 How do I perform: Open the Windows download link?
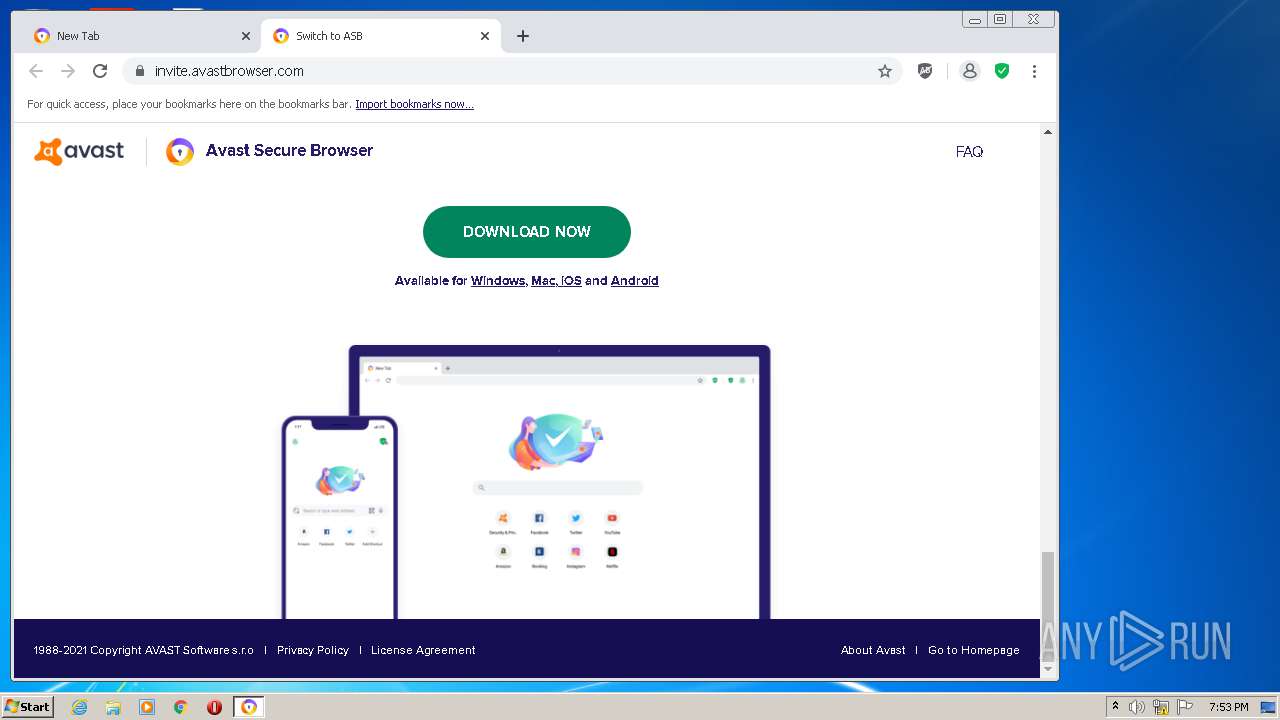coord(498,281)
